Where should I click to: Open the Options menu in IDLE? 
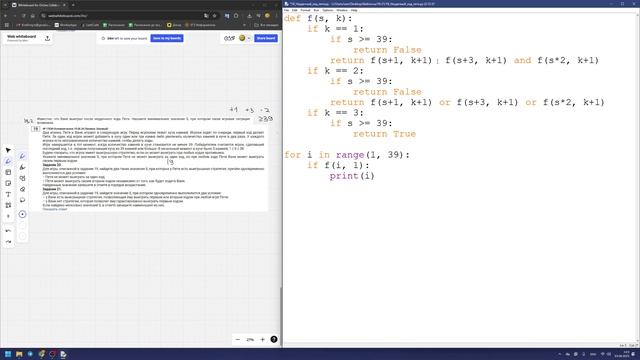pos(328,10)
